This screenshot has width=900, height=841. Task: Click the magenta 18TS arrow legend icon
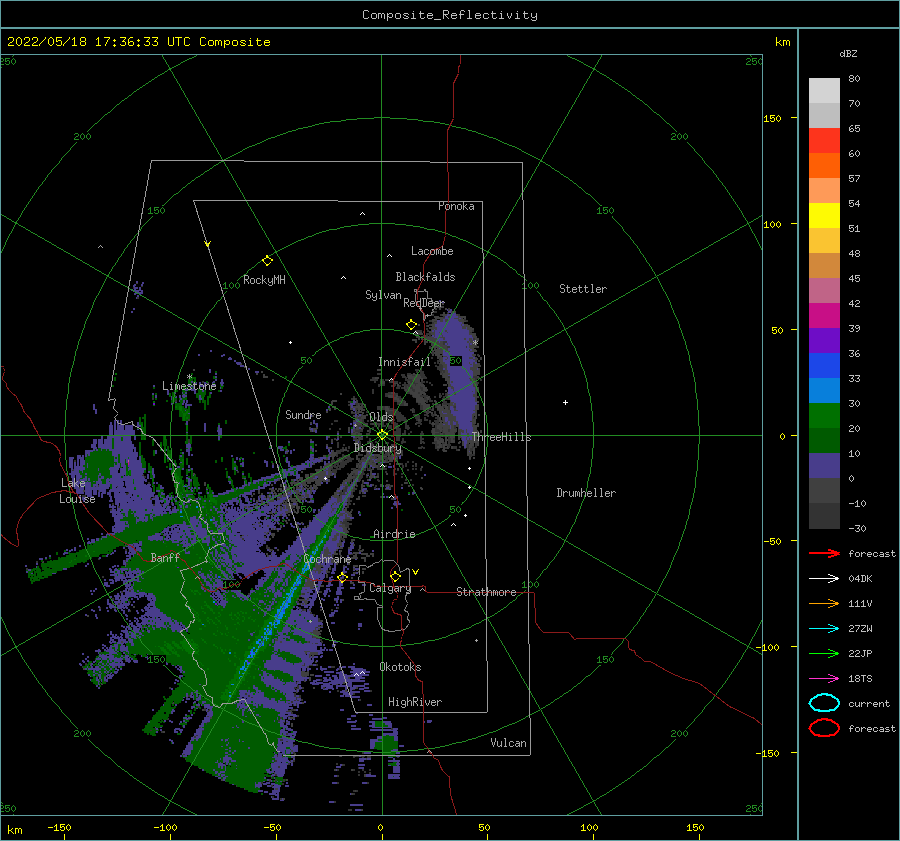point(824,679)
